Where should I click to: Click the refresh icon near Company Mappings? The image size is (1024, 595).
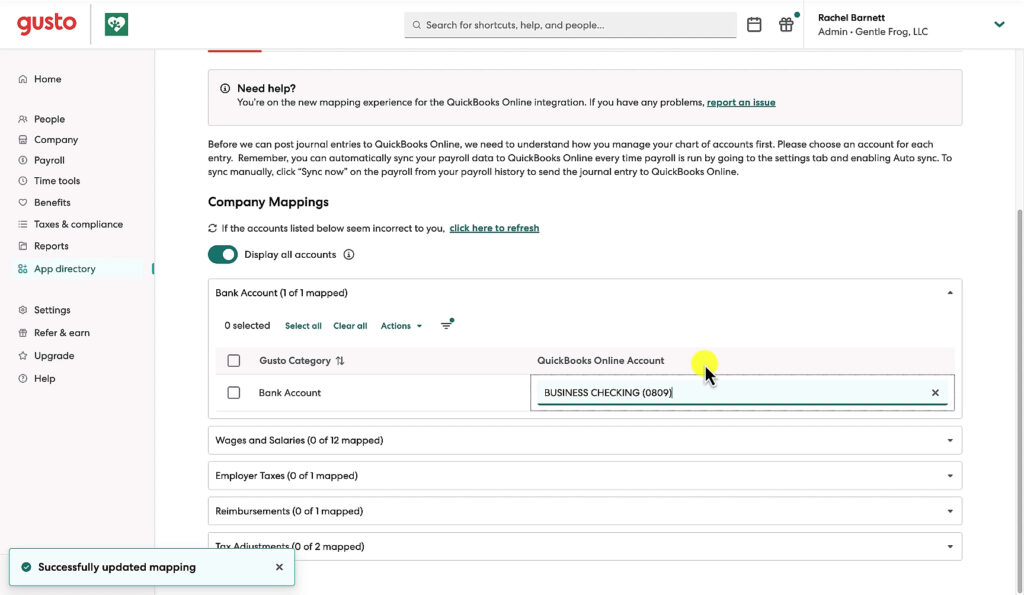211,228
